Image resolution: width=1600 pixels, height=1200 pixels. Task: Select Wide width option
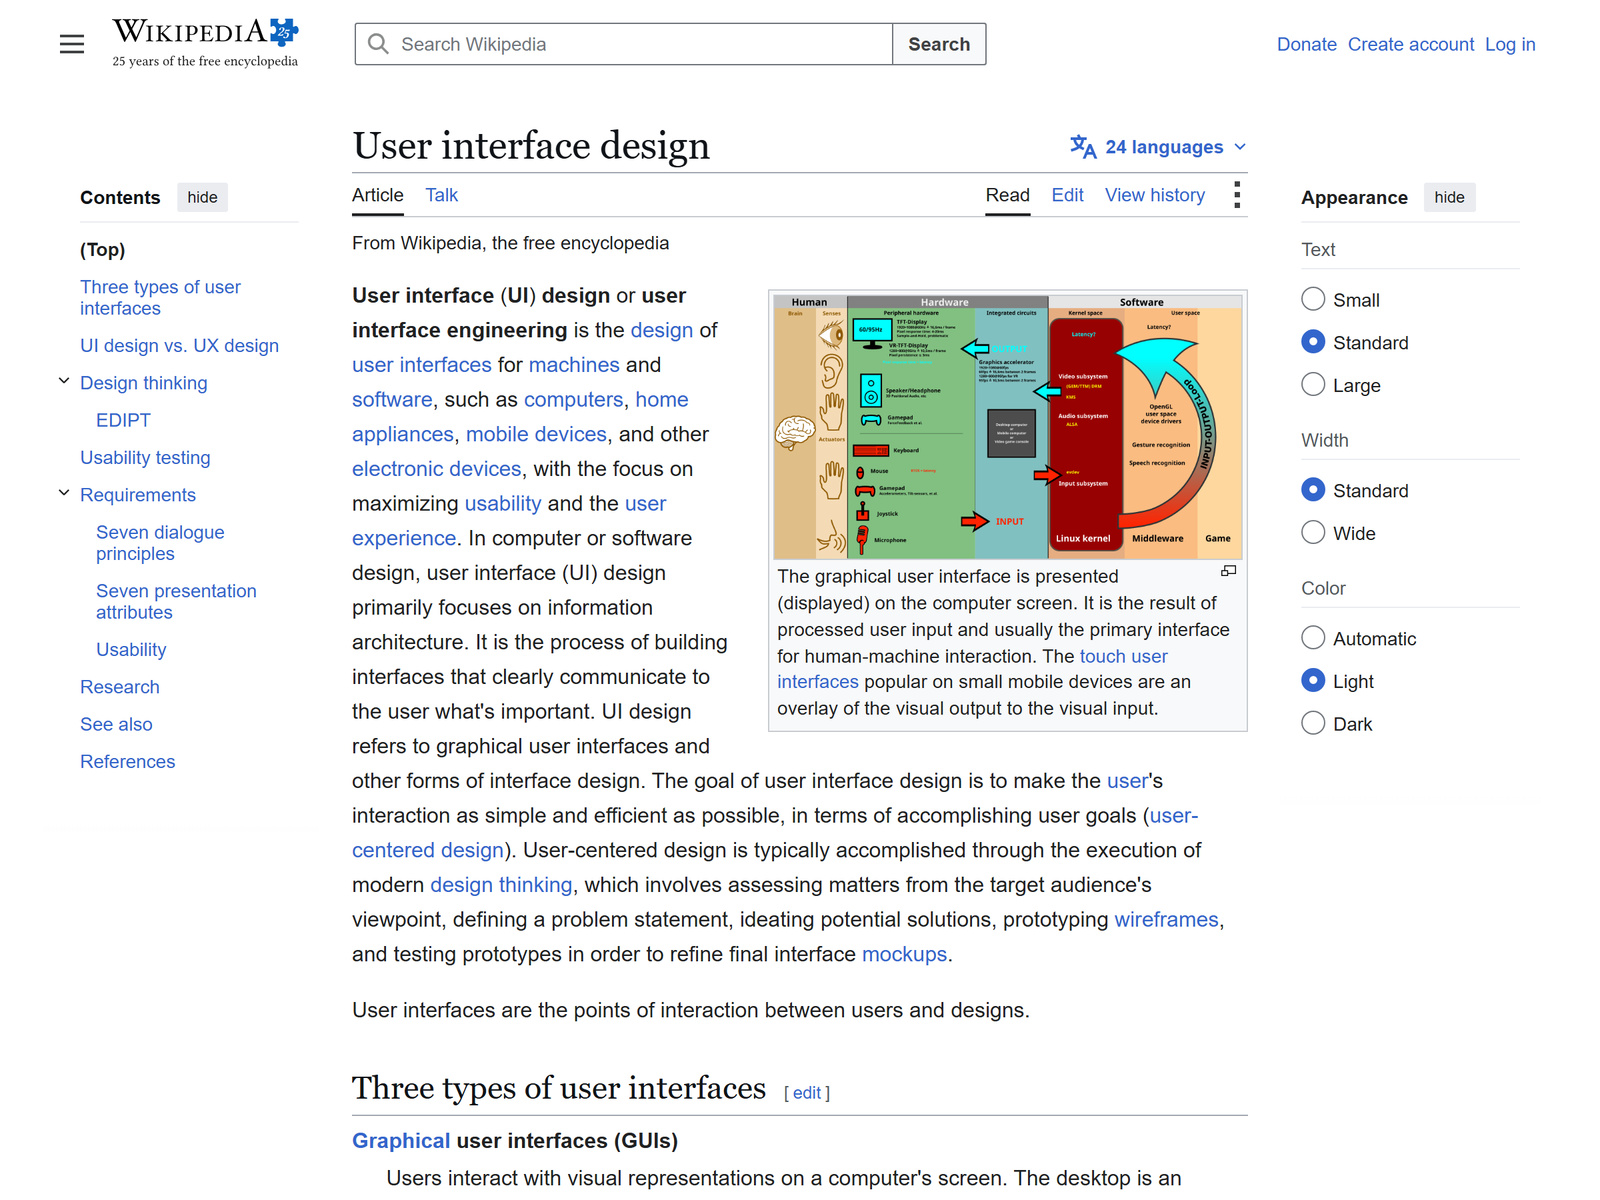tap(1313, 533)
